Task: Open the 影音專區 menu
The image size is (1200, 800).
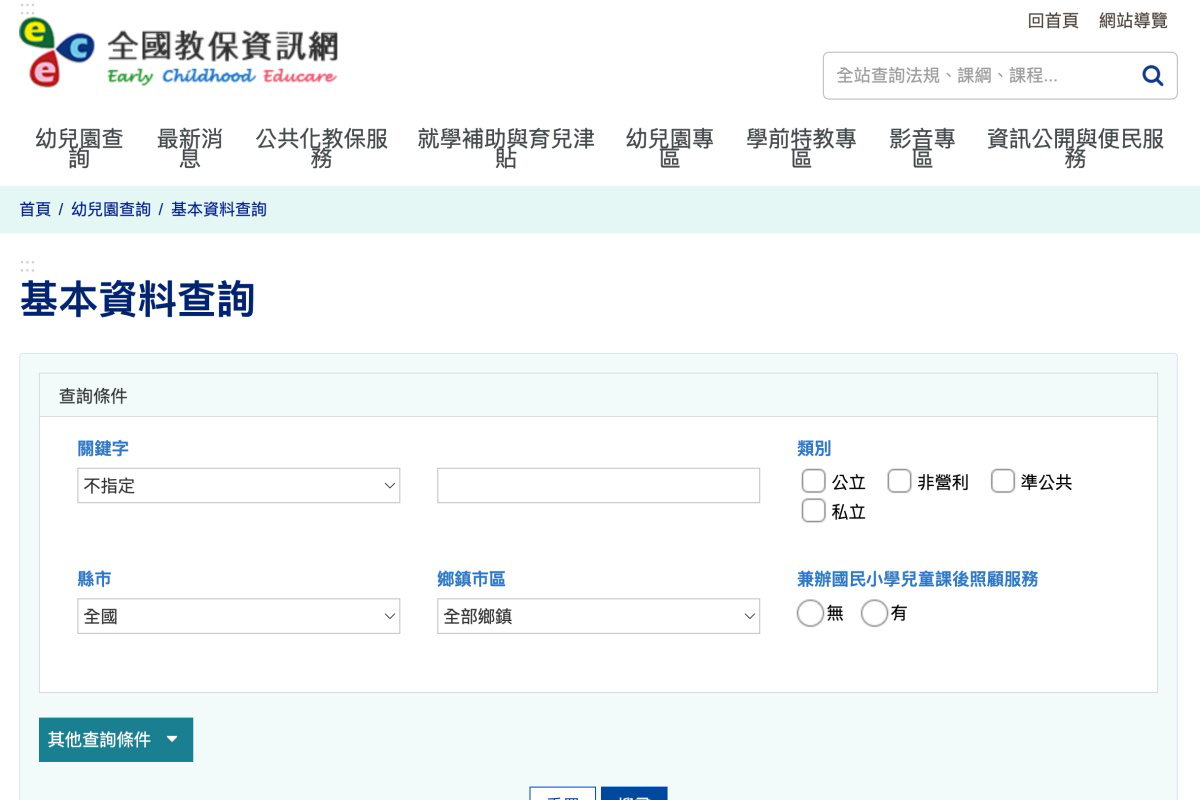Action: click(922, 148)
